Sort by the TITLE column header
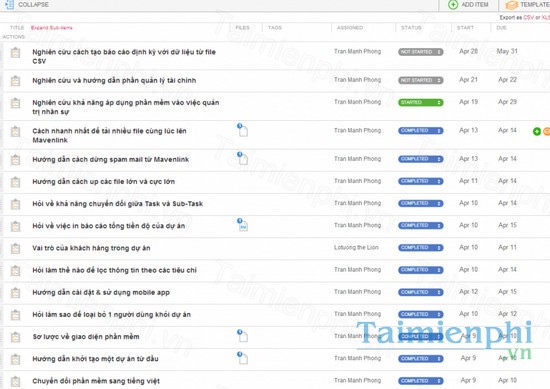Image resolution: width=550 pixels, height=389 pixels. click(17, 28)
